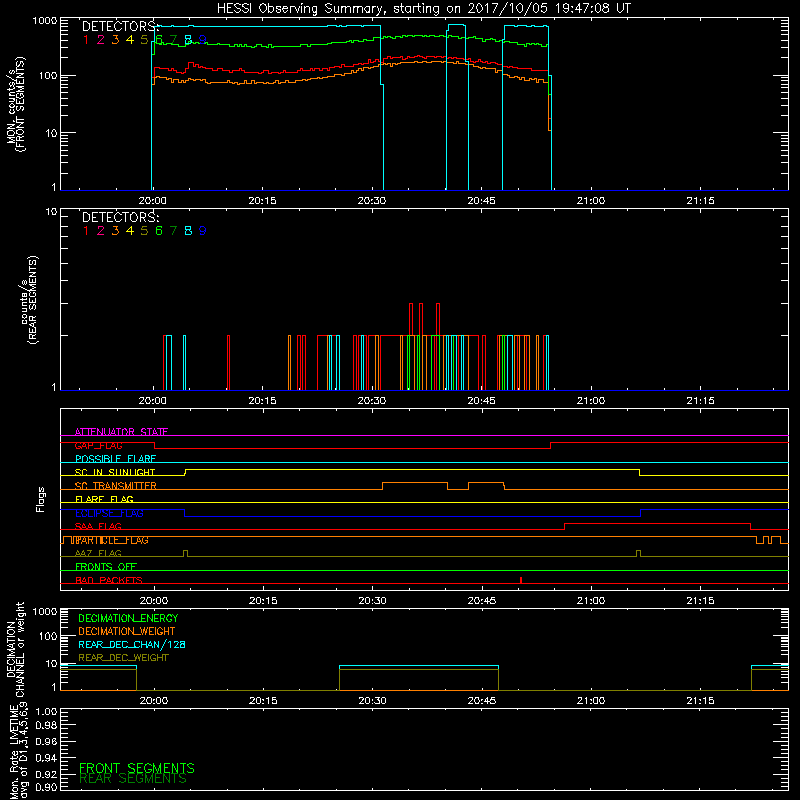
Task: Click the ECLIPSE_FLAG label
Action: tap(109, 513)
